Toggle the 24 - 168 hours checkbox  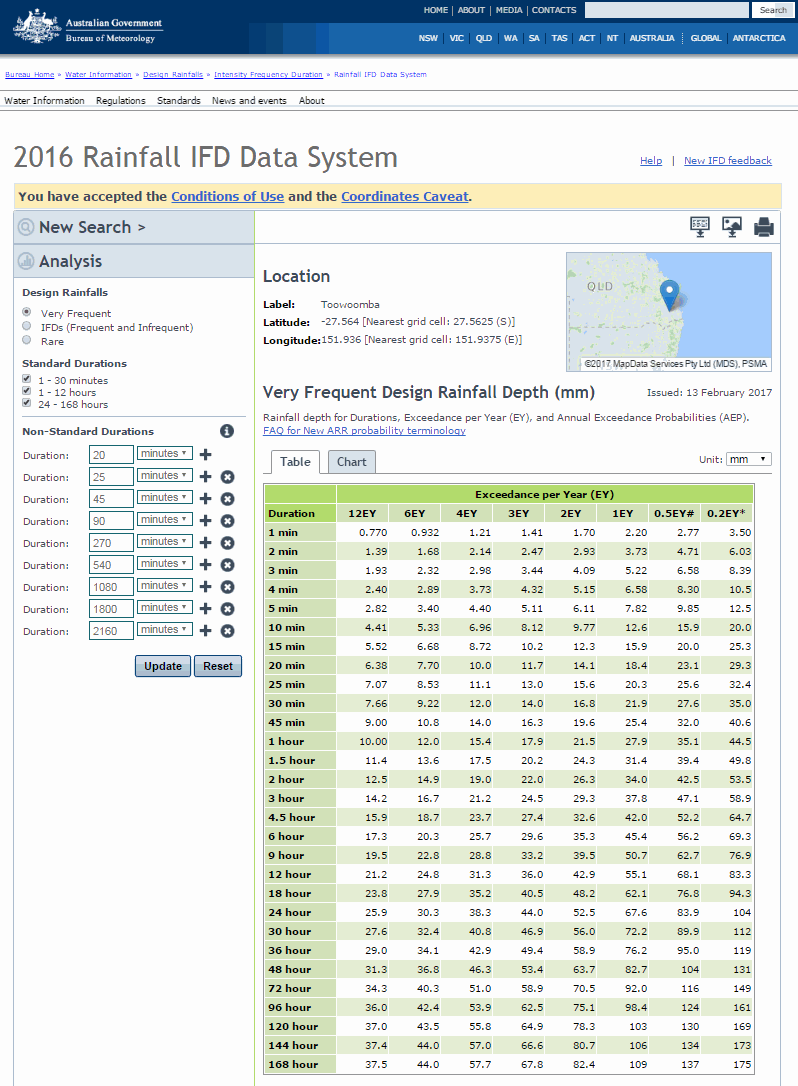26,402
